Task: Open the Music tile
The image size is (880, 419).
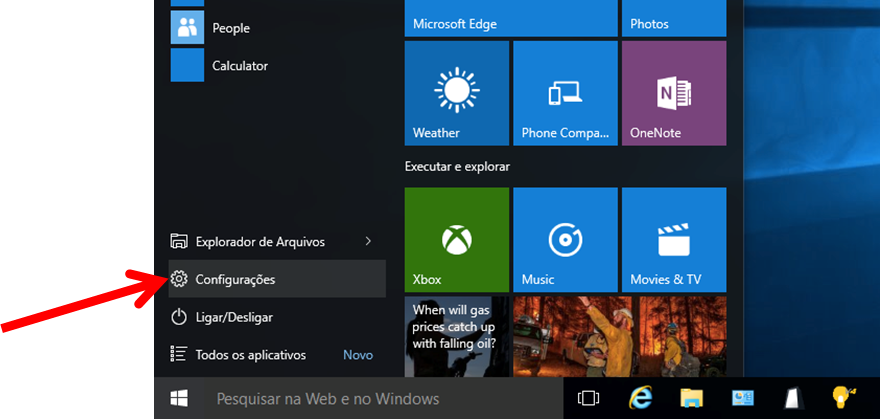Action: click(565, 240)
